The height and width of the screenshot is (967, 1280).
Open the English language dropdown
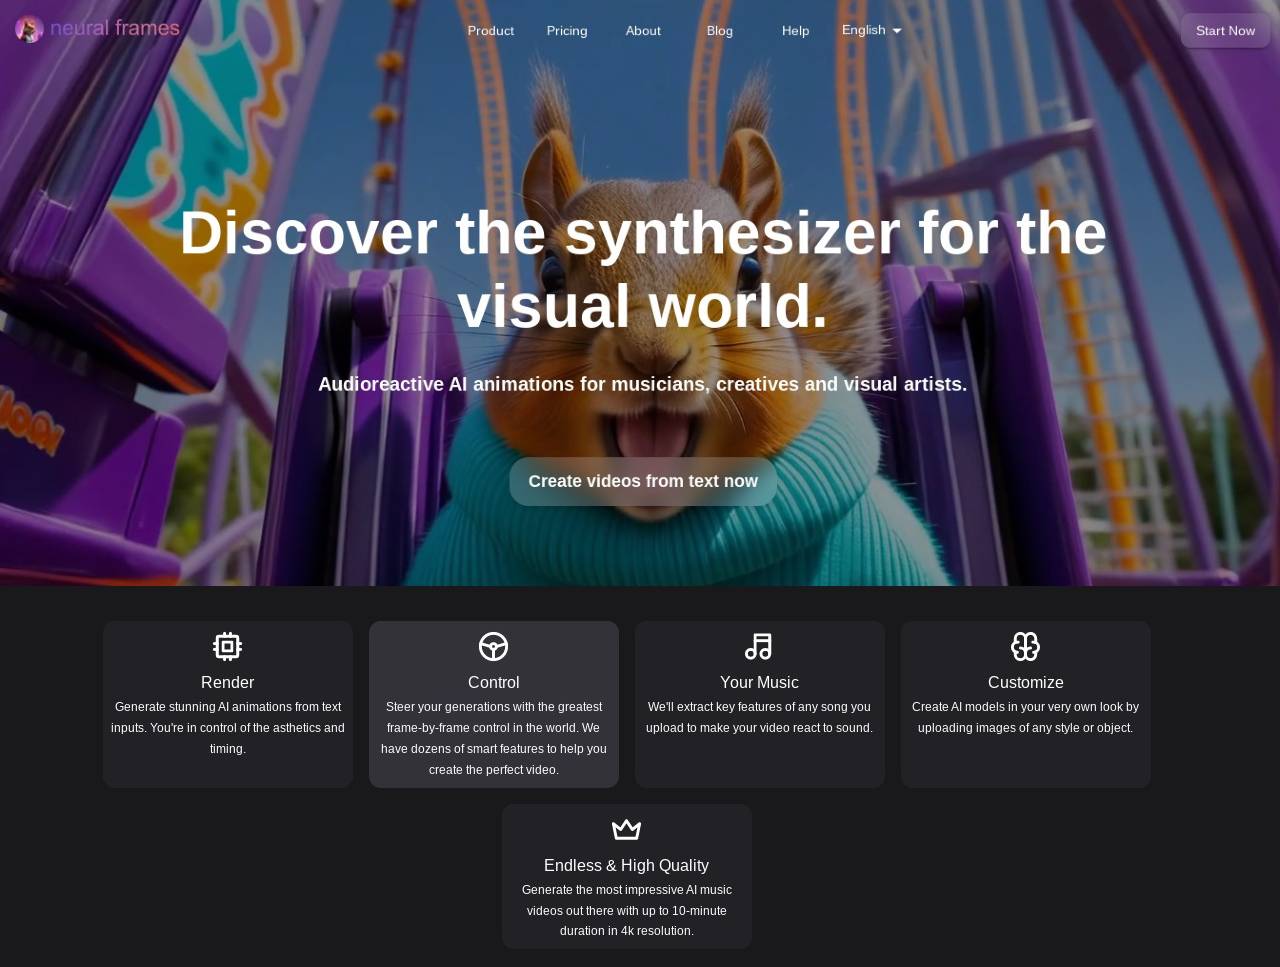(x=872, y=30)
